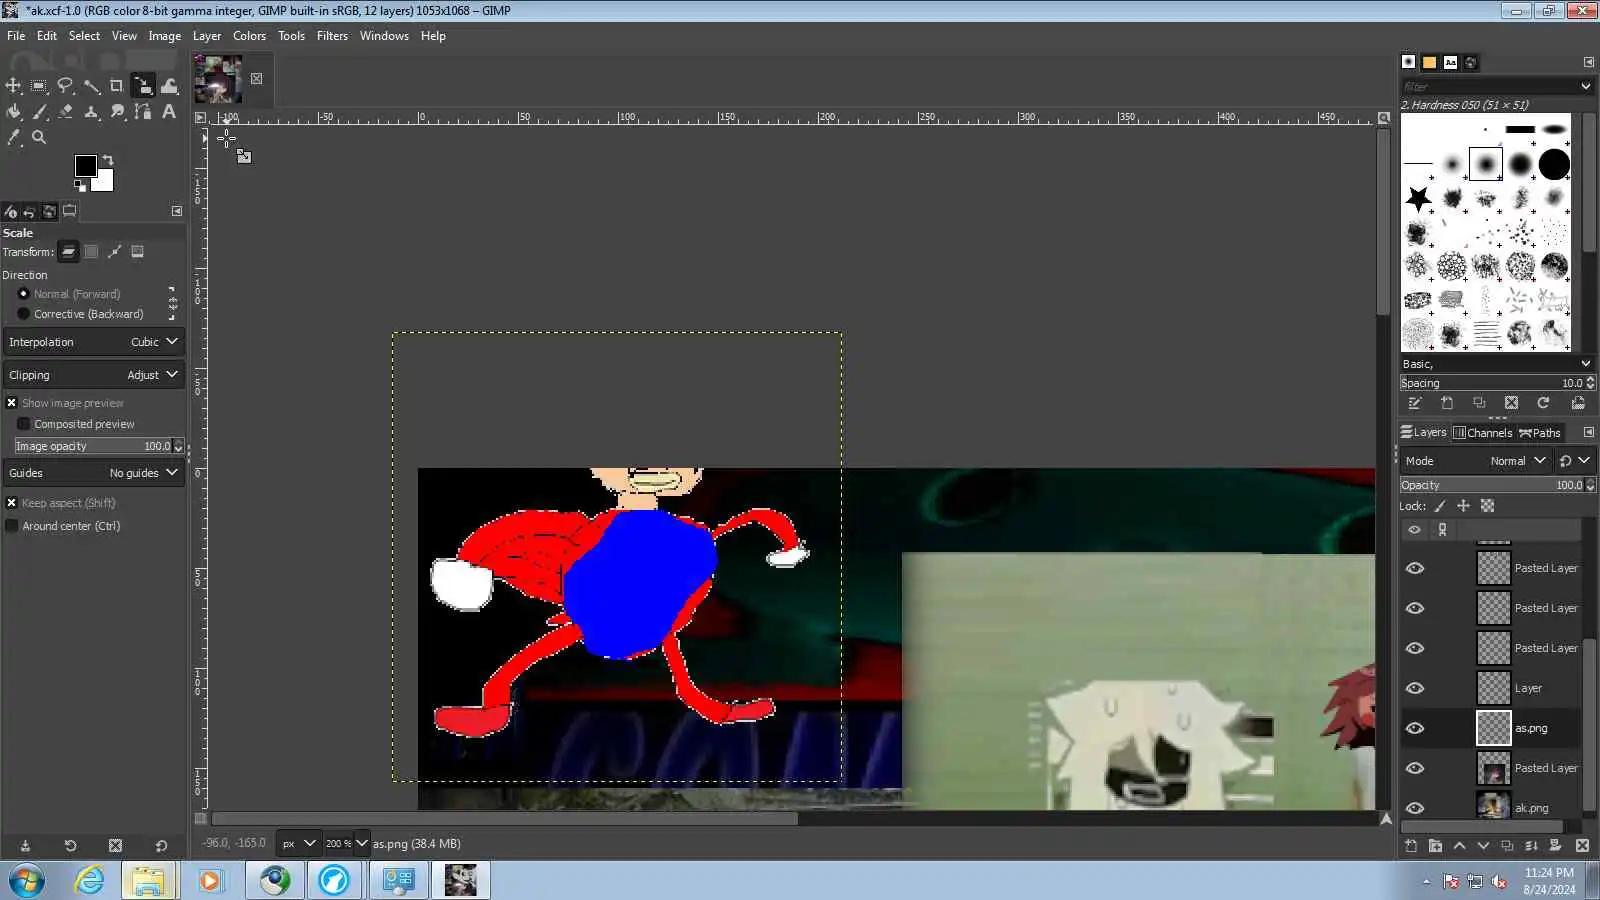Viewport: 1600px width, 900px height.
Task: Hide the ak.png layer
Action: pyautogui.click(x=1415, y=807)
